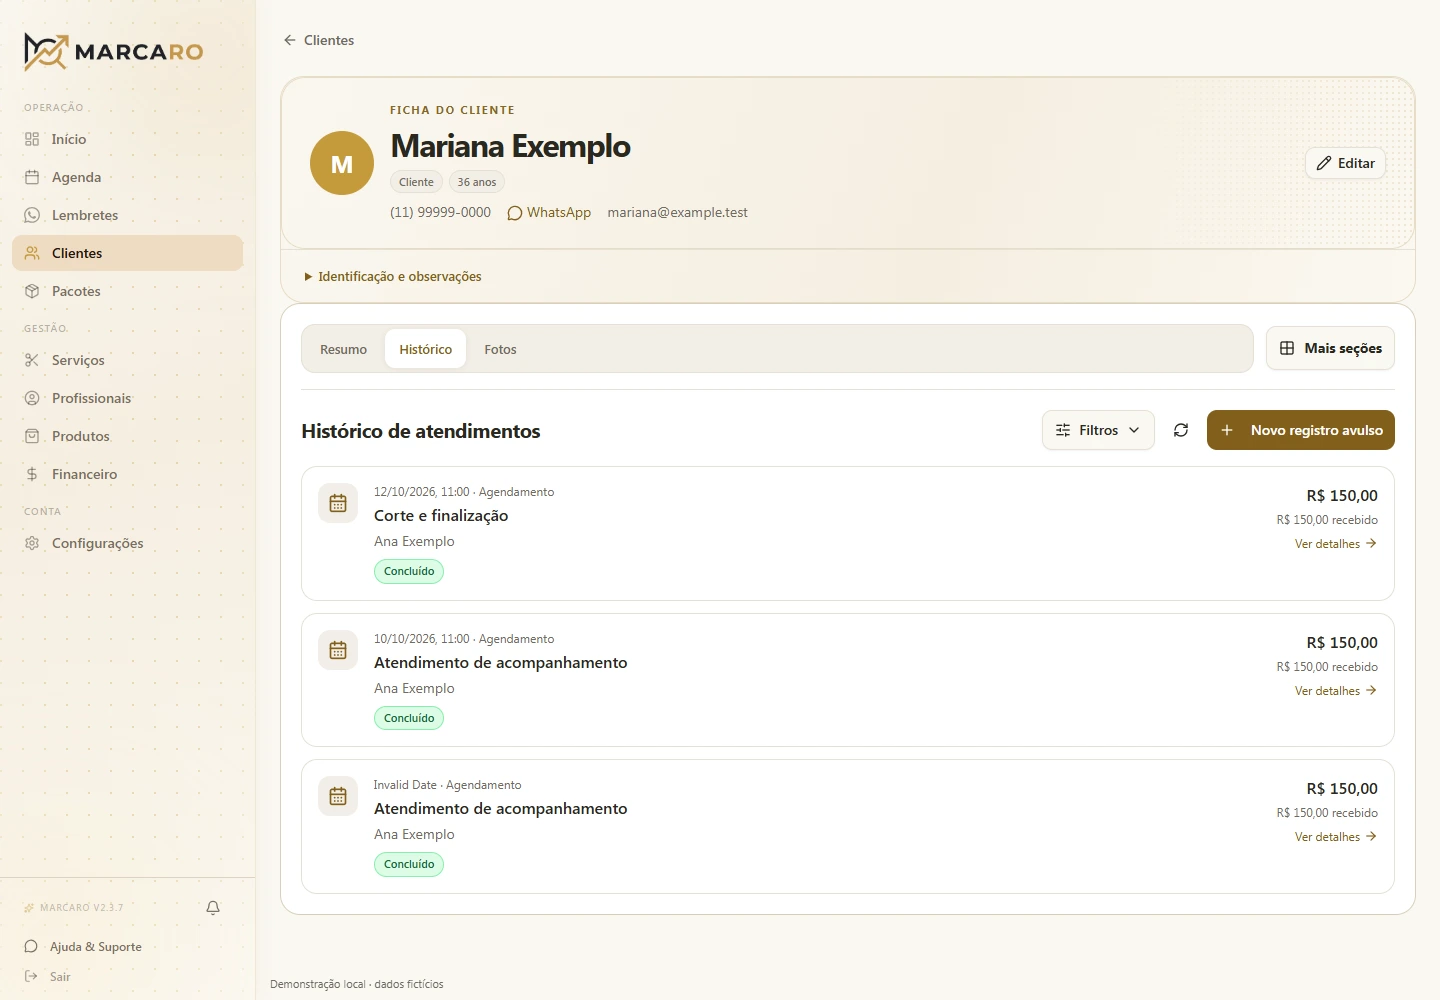Open Serviços scissors menu item
The image size is (1440, 1000).
127,360
